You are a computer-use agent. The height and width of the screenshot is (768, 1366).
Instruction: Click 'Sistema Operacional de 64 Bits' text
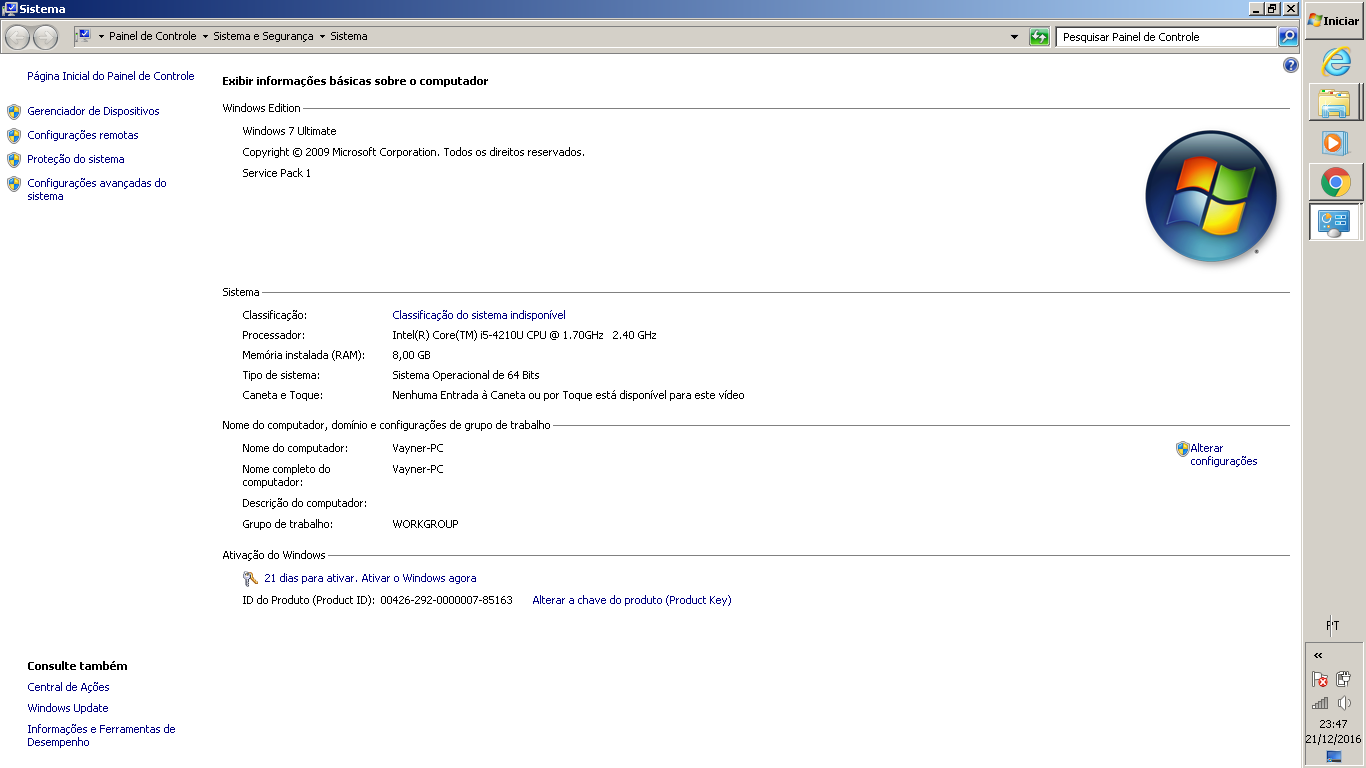click(466, 375)
